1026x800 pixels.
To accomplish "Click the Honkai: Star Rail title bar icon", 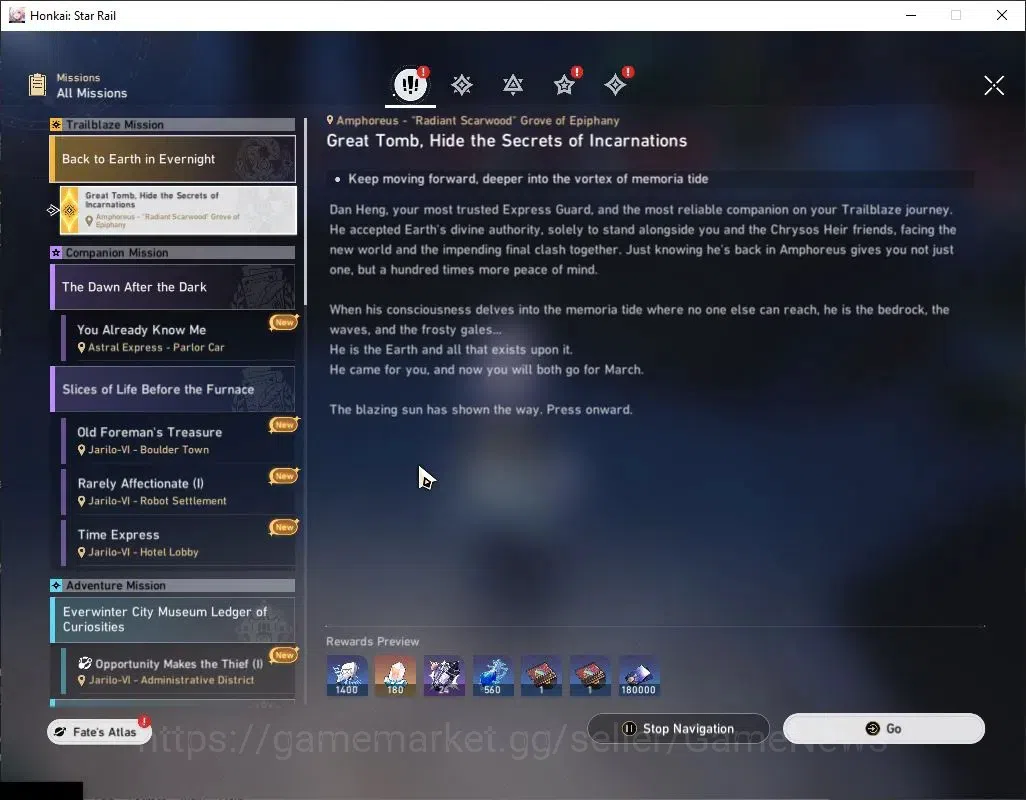I will [x=16, y=15].
